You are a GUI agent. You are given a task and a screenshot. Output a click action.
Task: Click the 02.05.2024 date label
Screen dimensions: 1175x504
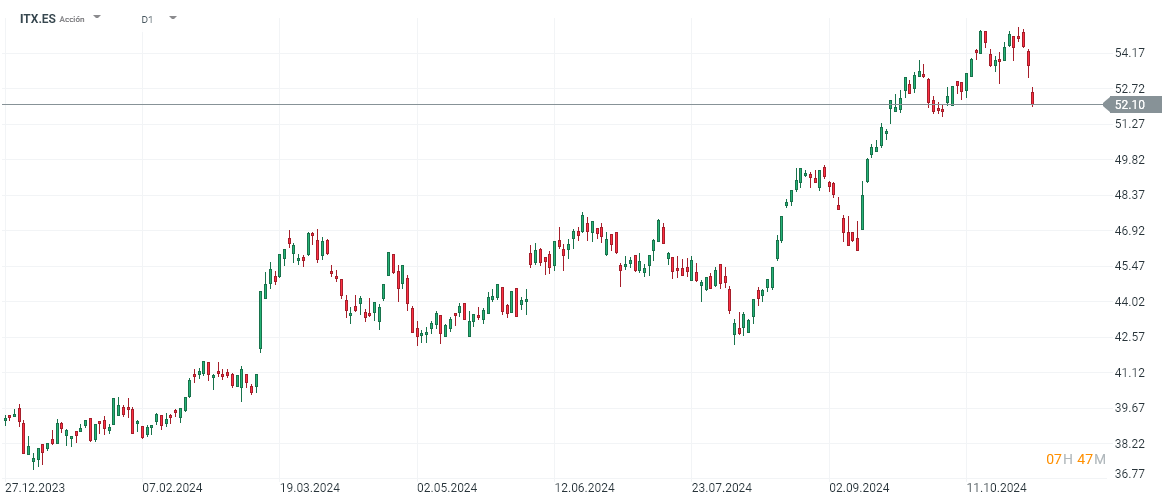coord(447,489)
